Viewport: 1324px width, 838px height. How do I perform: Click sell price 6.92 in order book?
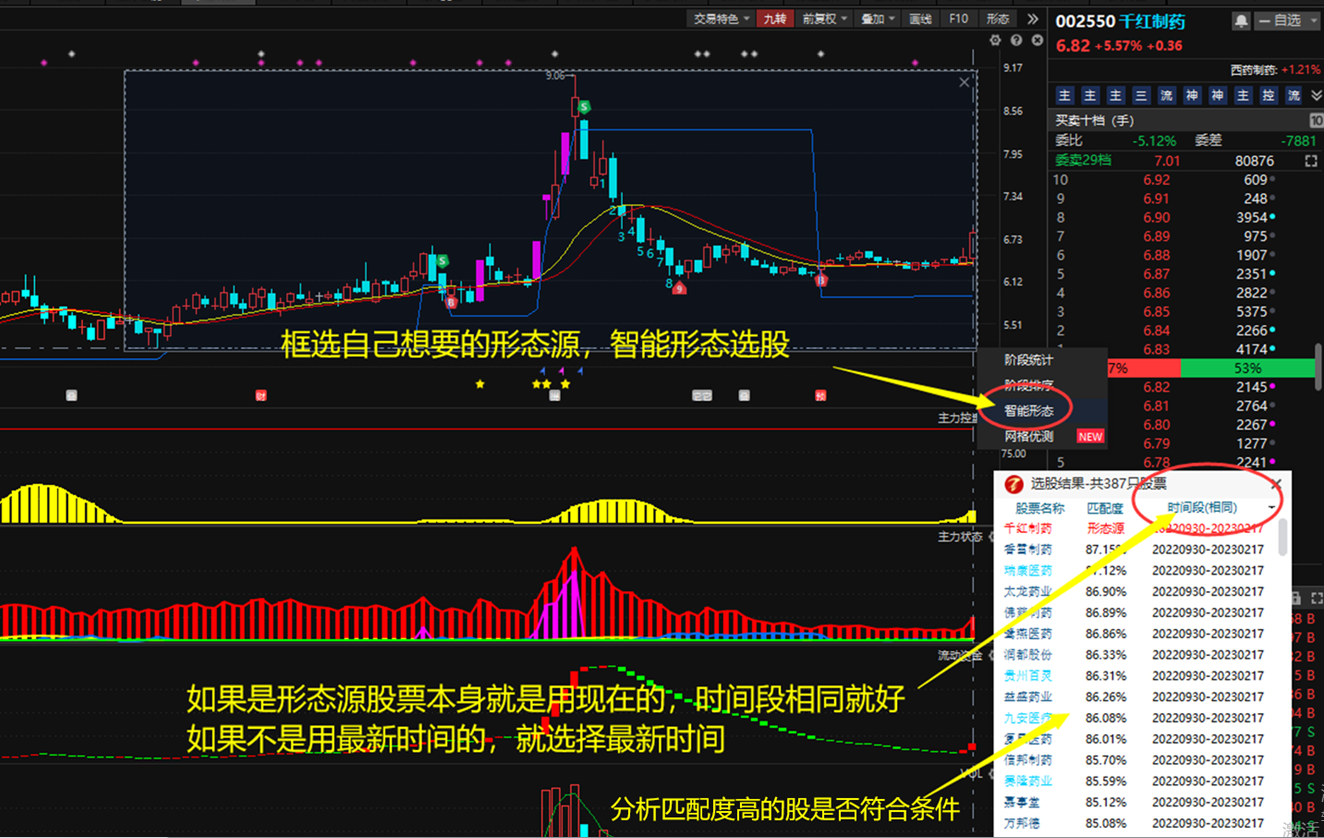pyautogui.click(x=1156, y=180)
